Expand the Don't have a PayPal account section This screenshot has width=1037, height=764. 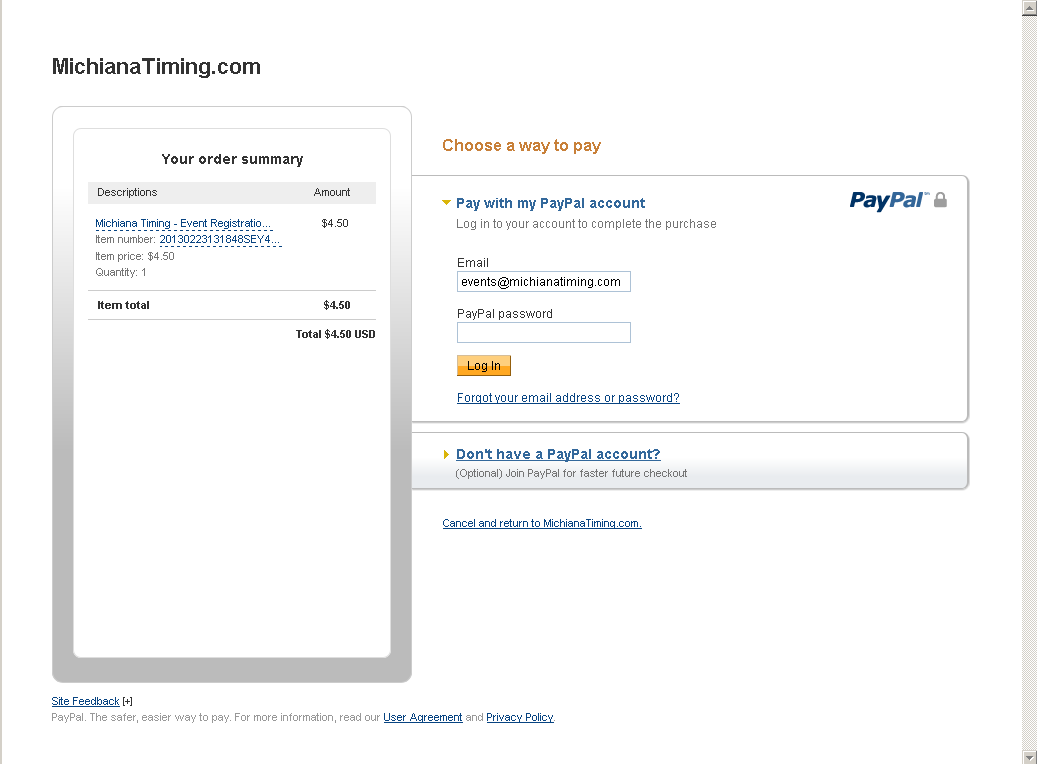click(x=557, y=453)
